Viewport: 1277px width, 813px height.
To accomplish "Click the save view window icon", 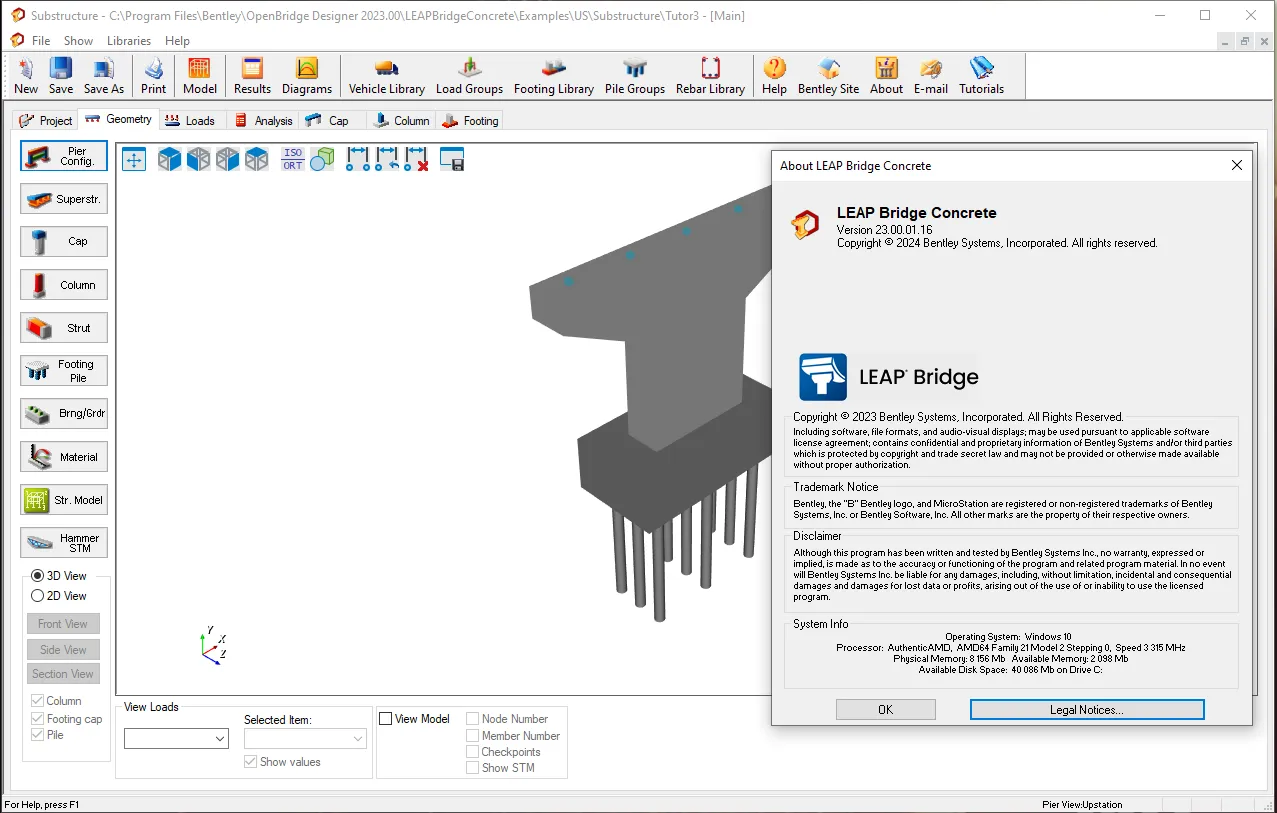I will click(x=452, y=159).
